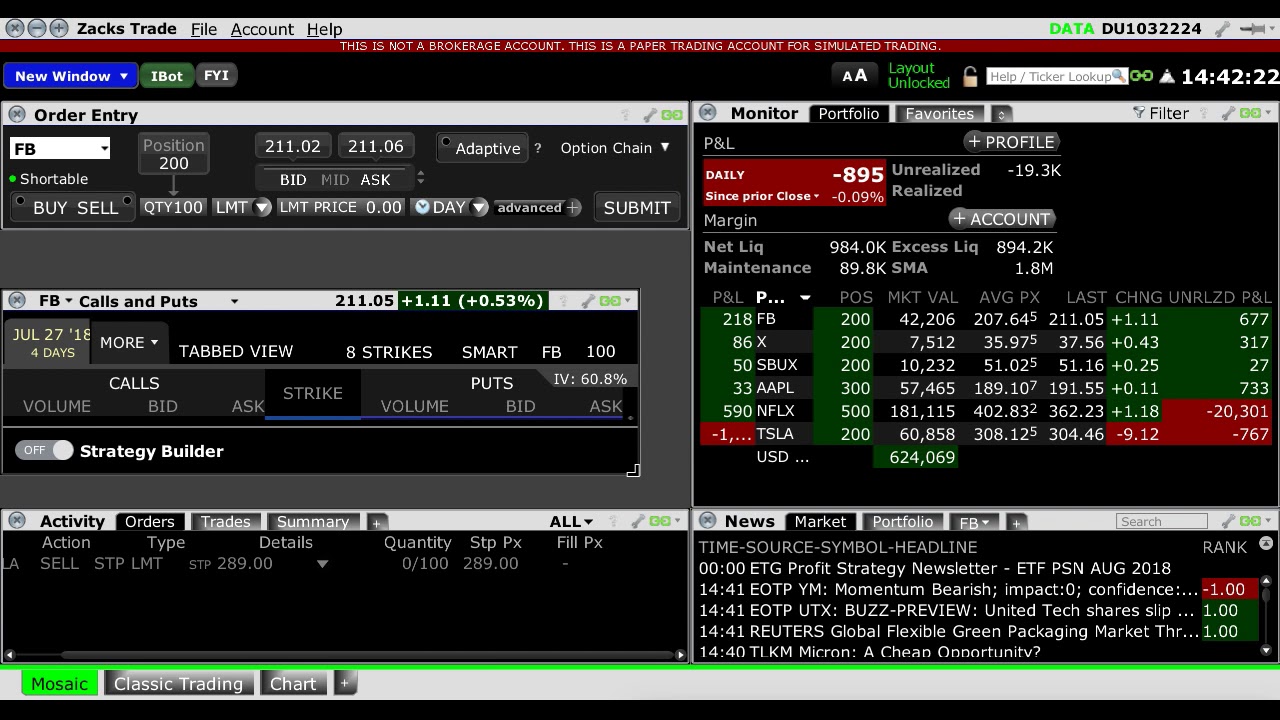Image resolution: width=1280 pixels, height=720 pixels.
Task: Select ASK price in Order Entry
Action: pyautogui.click(x=375, y=180)
